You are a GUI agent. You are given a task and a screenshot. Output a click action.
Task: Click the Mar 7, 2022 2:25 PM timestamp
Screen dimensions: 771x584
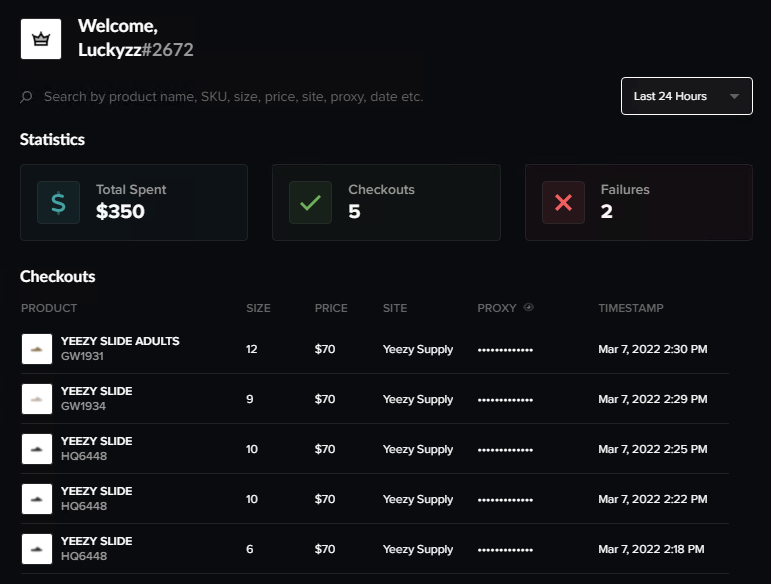652,449
